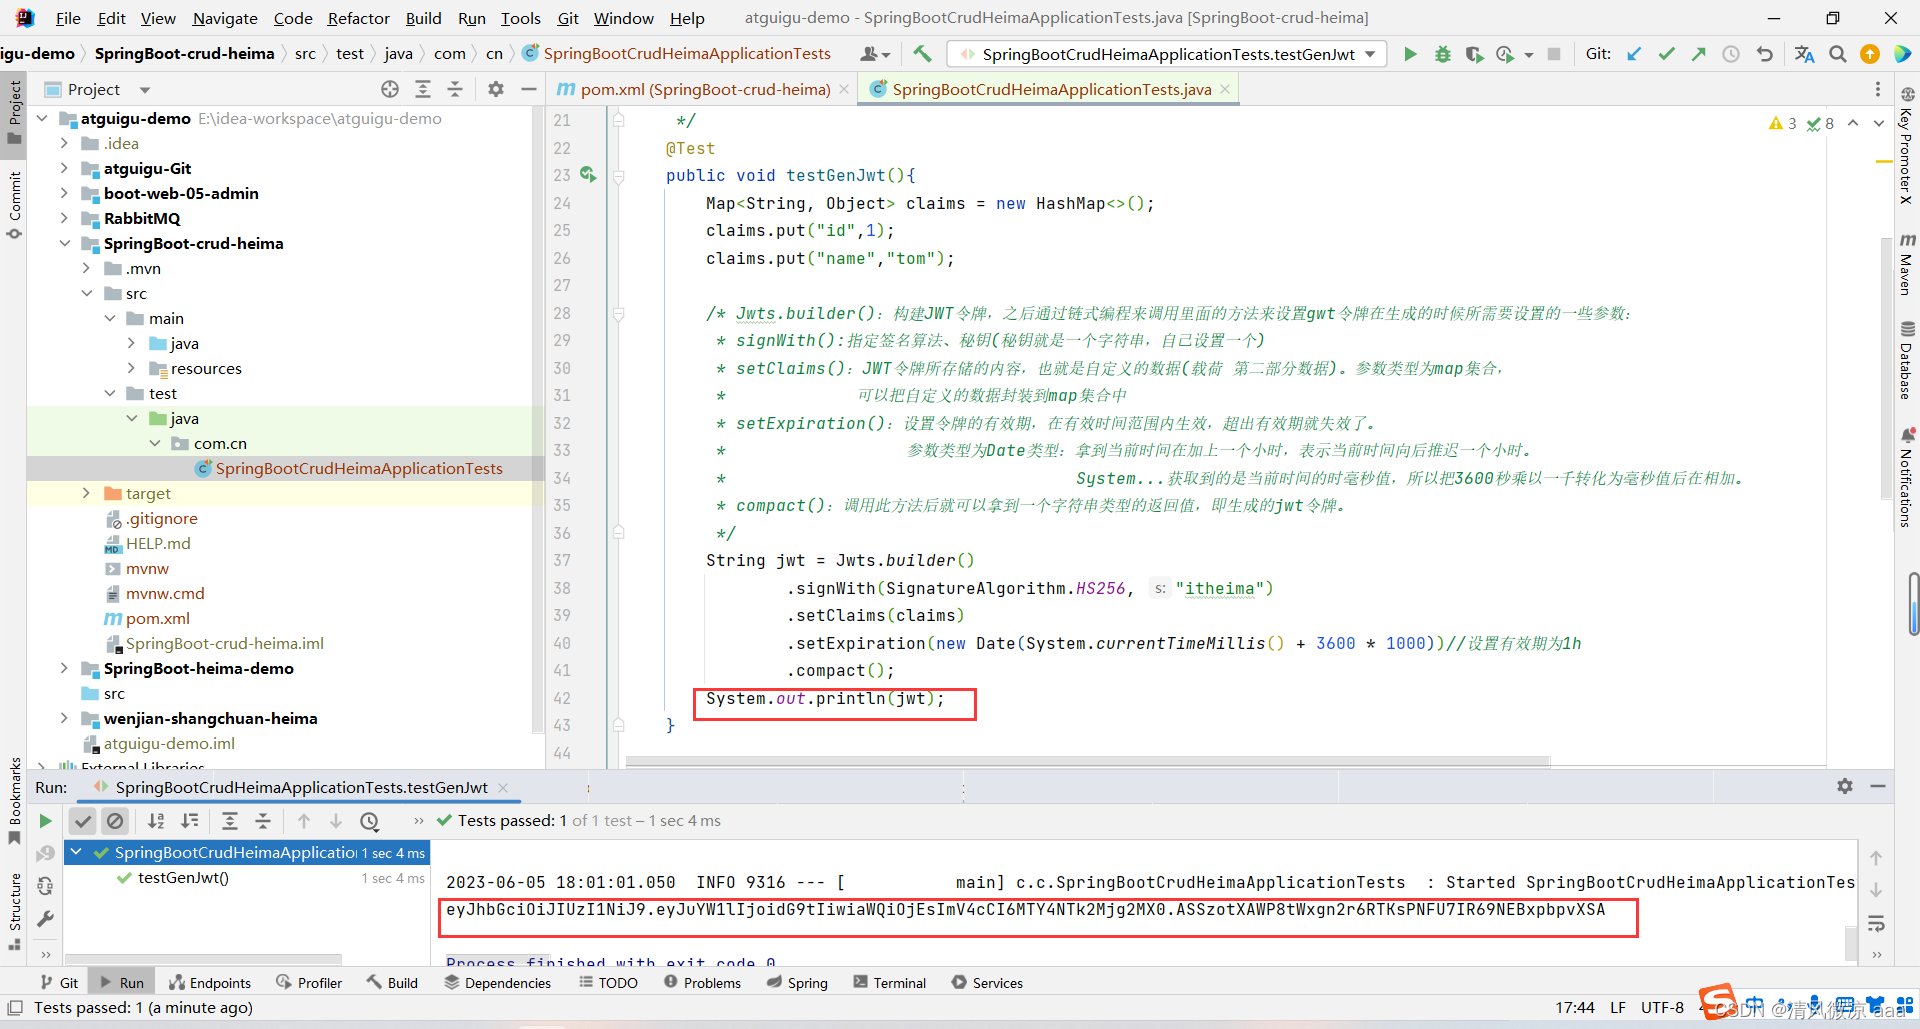Viewport: 1920px width, 1029px height.
Task: Expand the target folder
Action: [x=86, y=494]
